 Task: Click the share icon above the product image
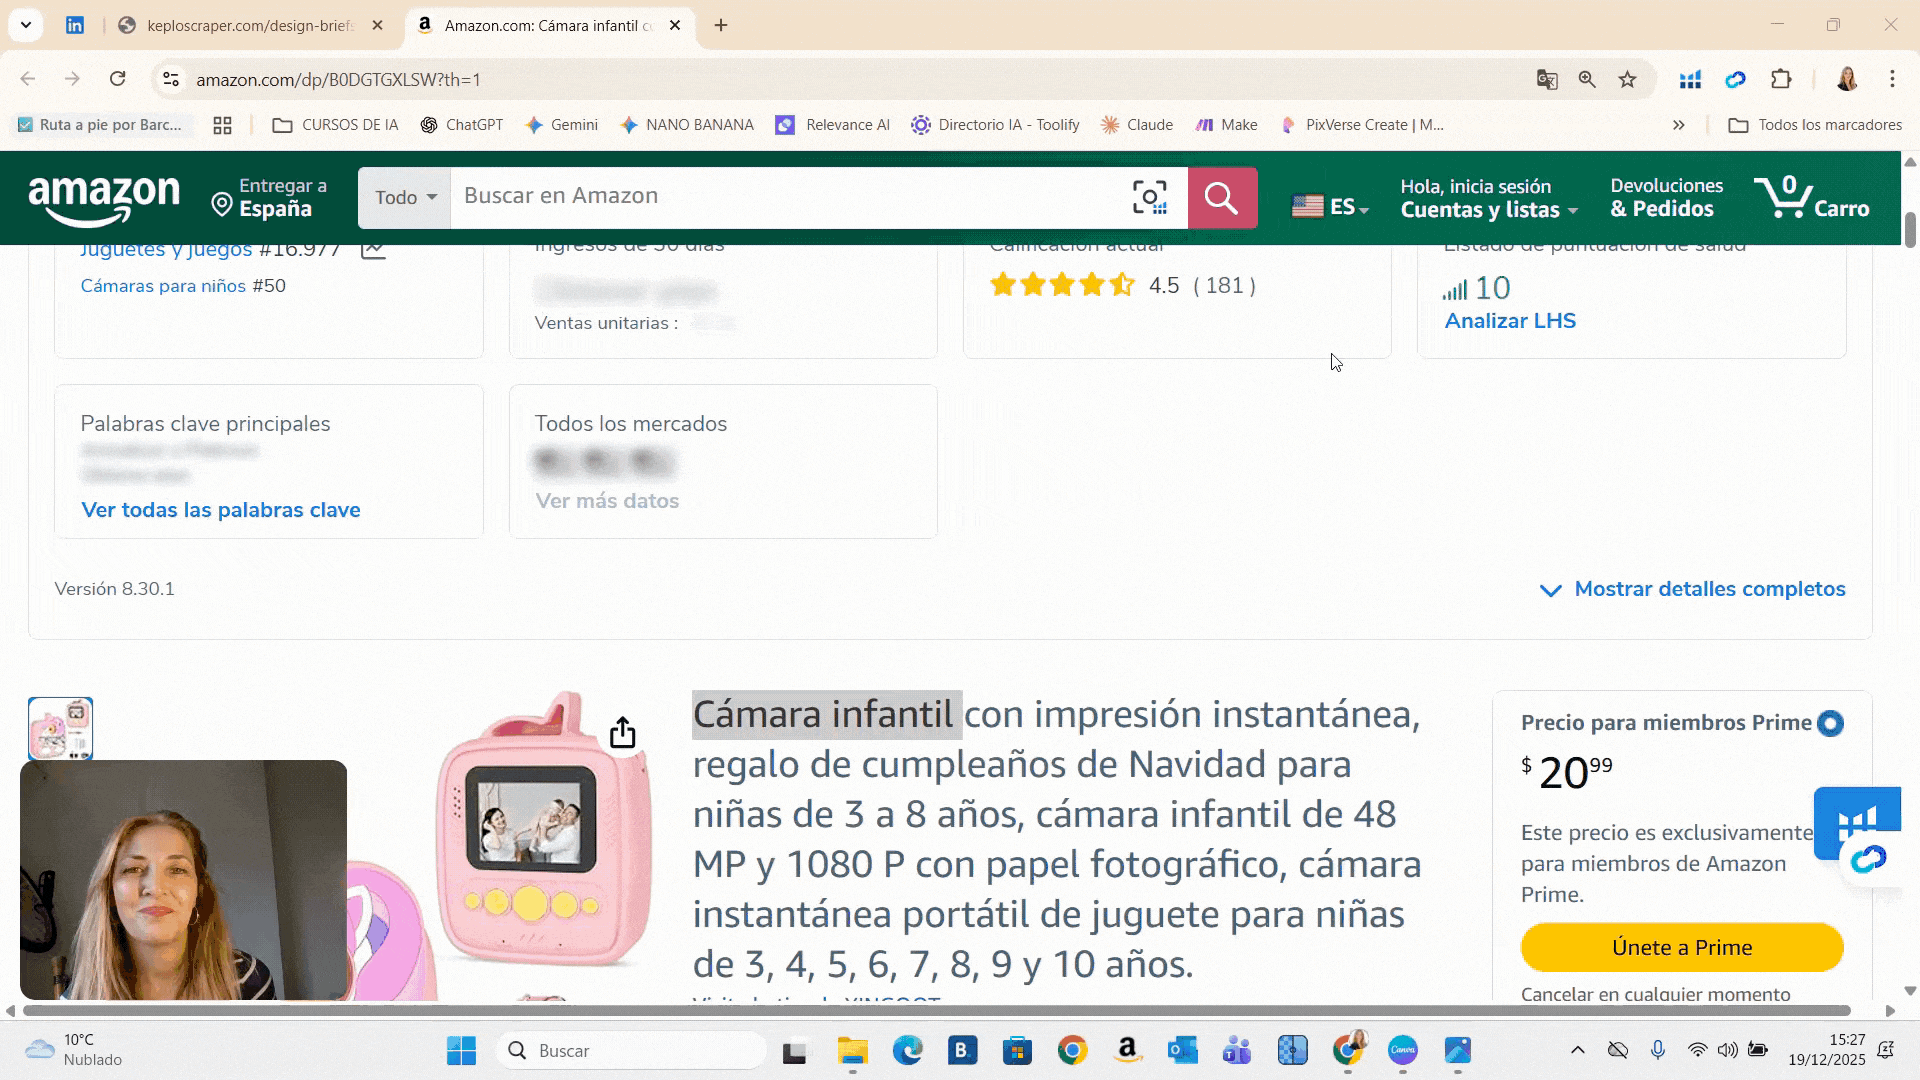point(622,732)
